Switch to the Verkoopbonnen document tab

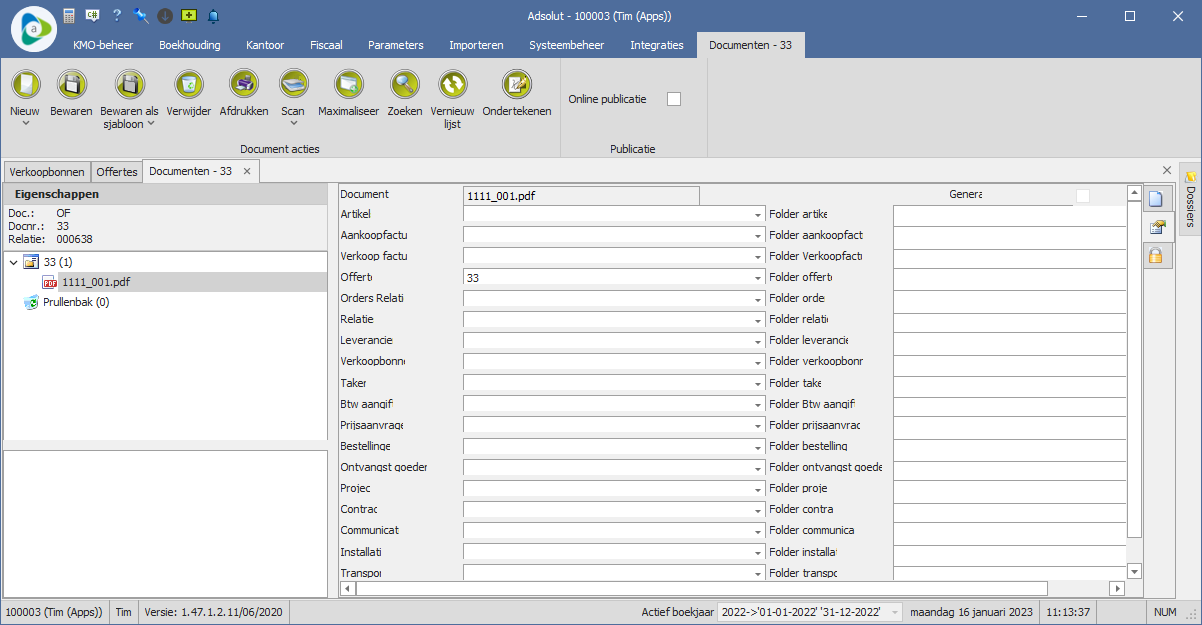point(47,172)
